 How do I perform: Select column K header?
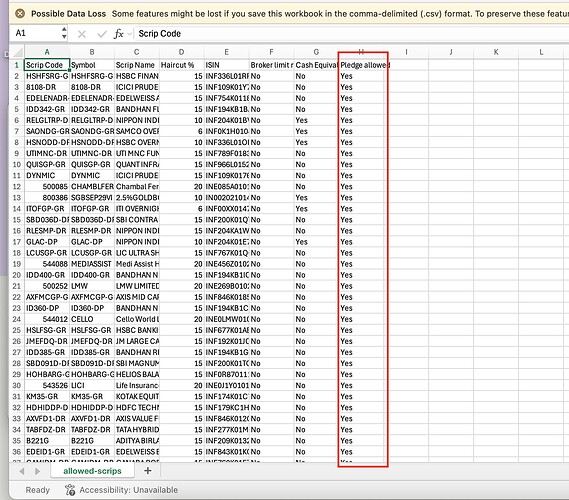(496, 52)
